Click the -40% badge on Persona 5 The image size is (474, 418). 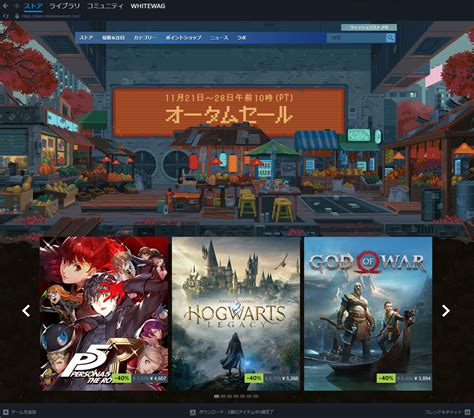[122, 378]
